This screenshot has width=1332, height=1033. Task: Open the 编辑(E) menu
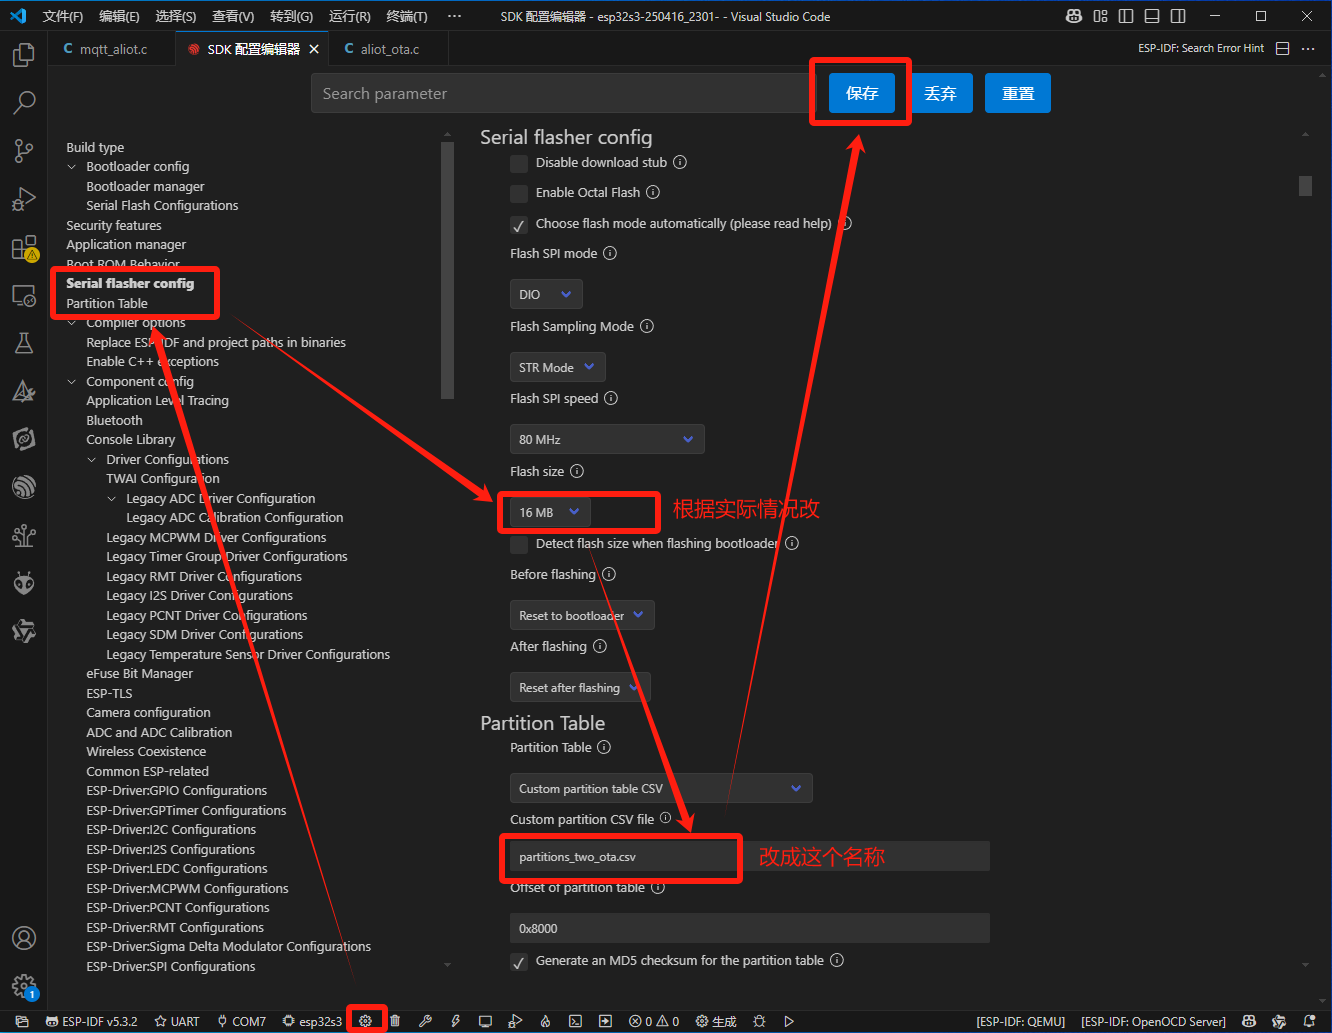tap(119, 16)
